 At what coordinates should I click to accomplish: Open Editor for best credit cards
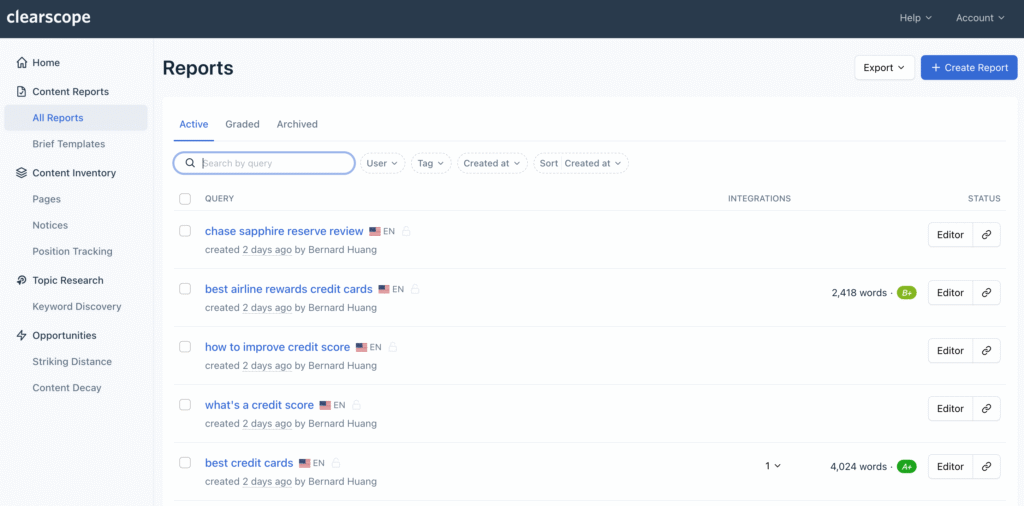tap(950, 467)
